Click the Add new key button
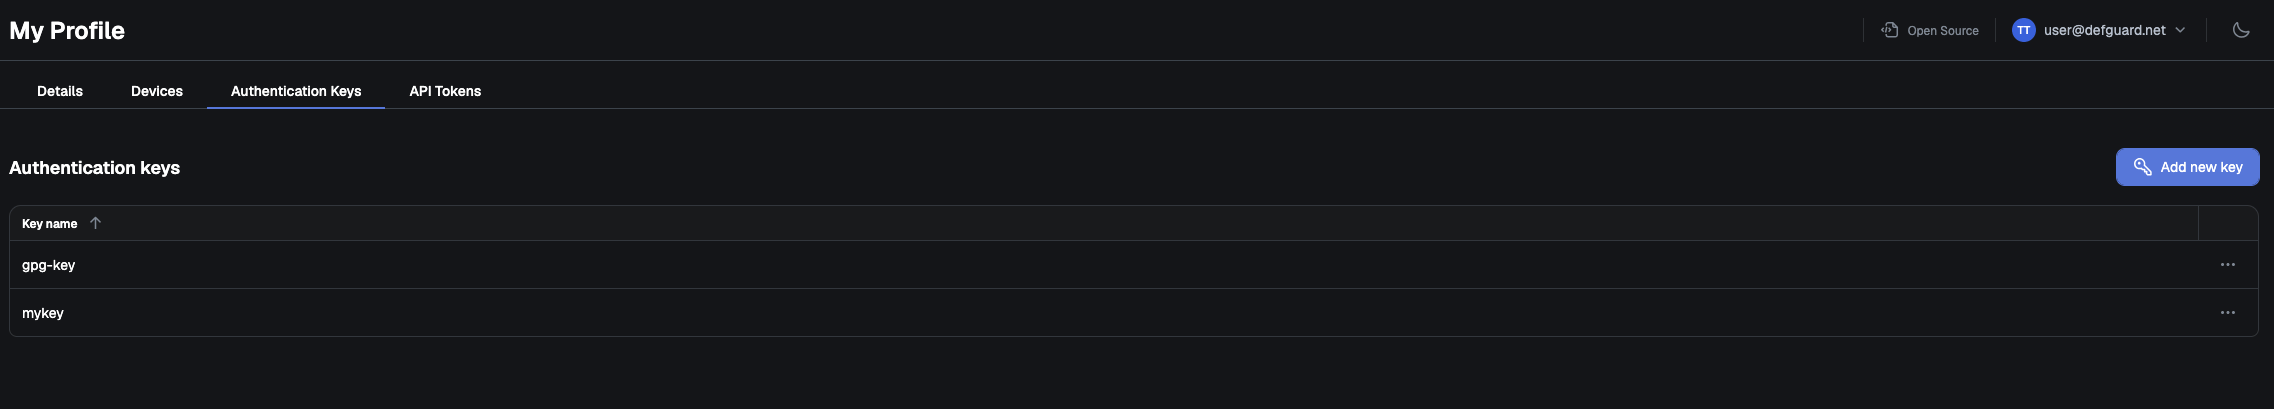Image resolution: width=2274 pixels, height=409 pixels. (x=2187, y=167)
